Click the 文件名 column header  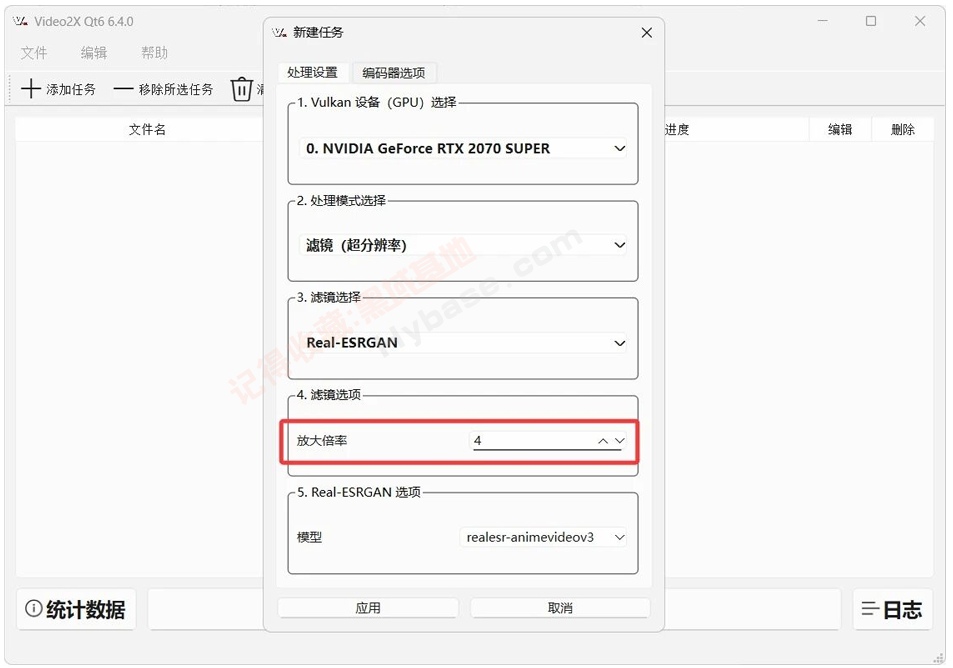147,129
